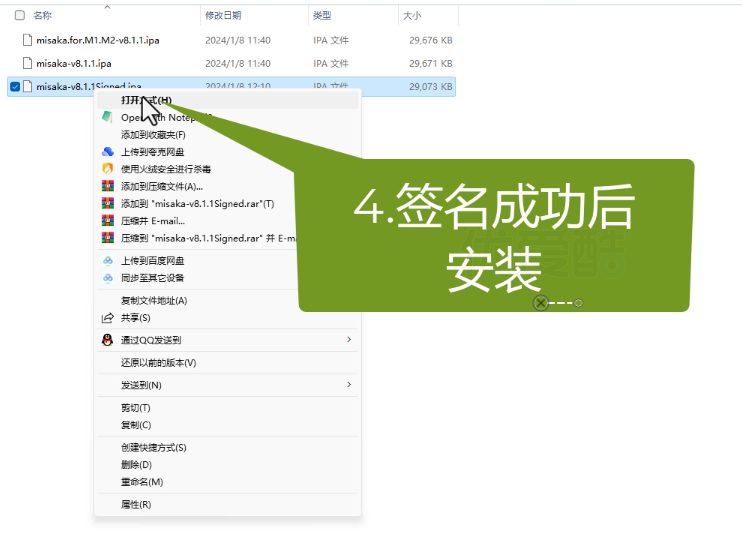Click the file icon of misaka-v8.1.1Signed.ipa

pyautogui.click(x=28, y=86)
